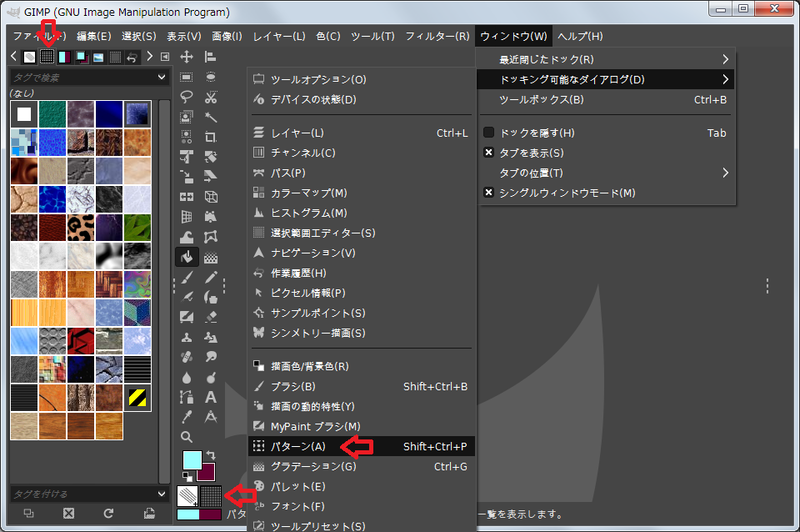Switch to the undo history dock tab
800x532 pixels.
click(x=132, y=57)
